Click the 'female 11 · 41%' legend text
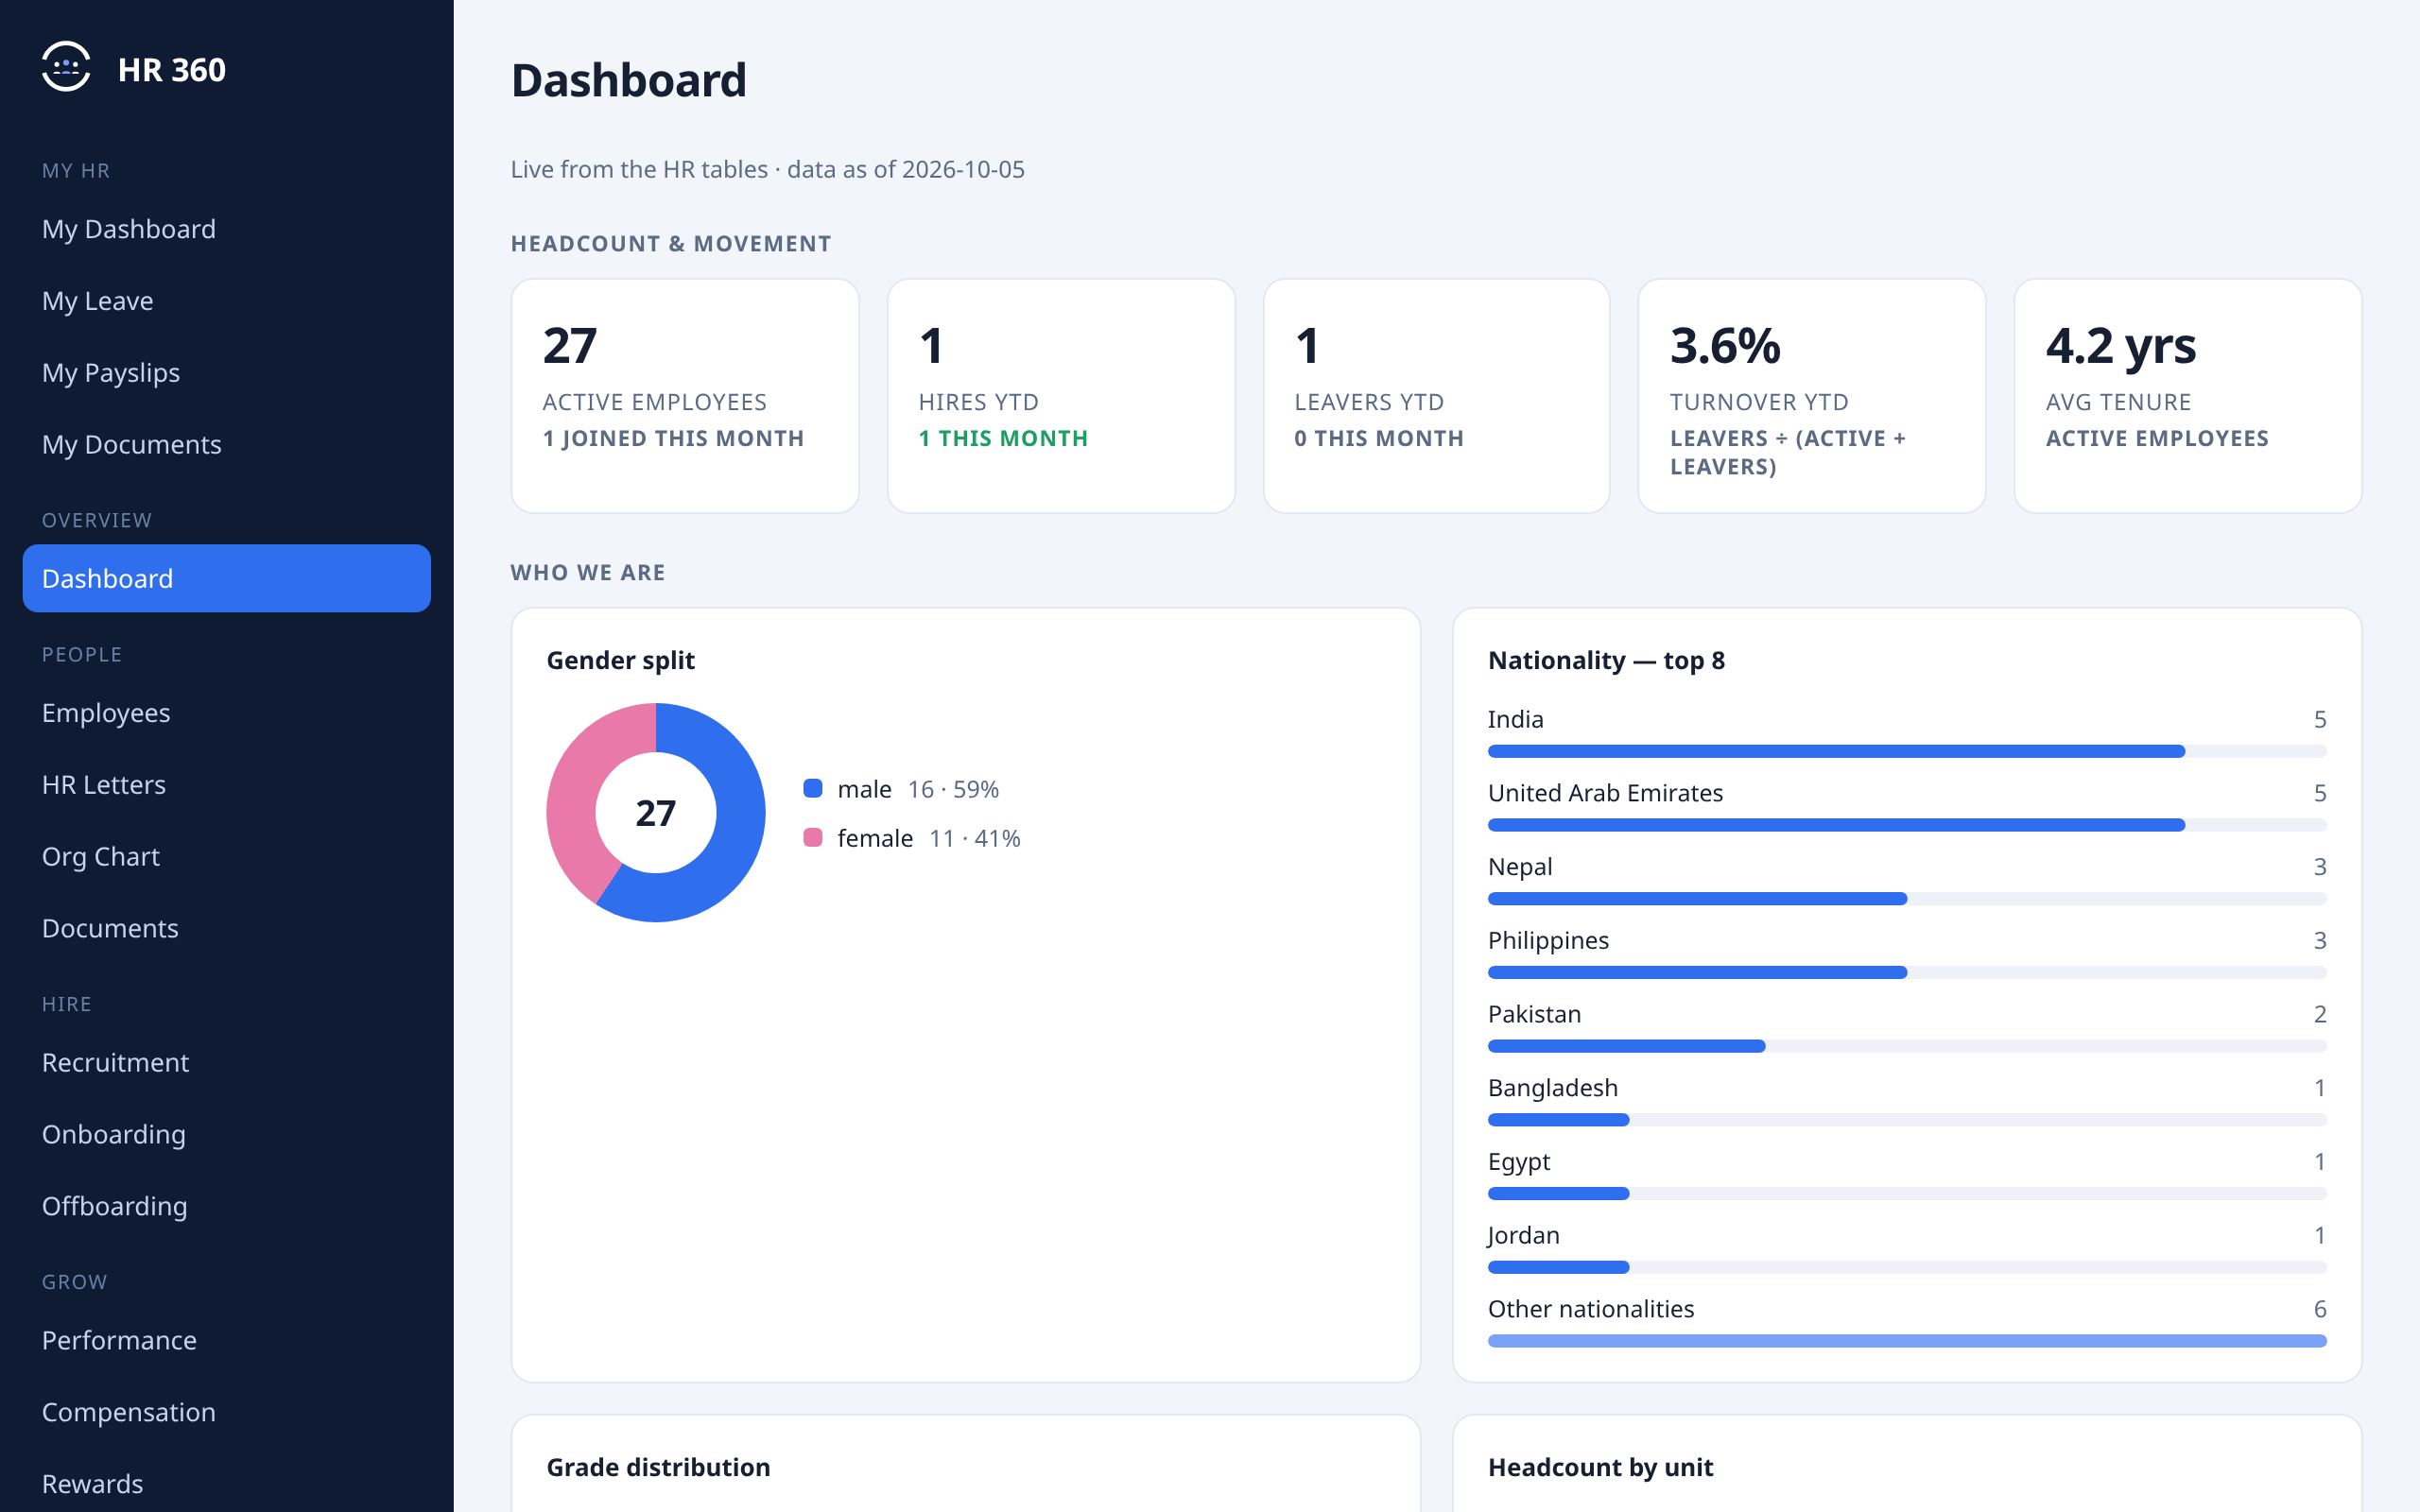This screenshot has width=2420, height=1512. coord(929,838)
